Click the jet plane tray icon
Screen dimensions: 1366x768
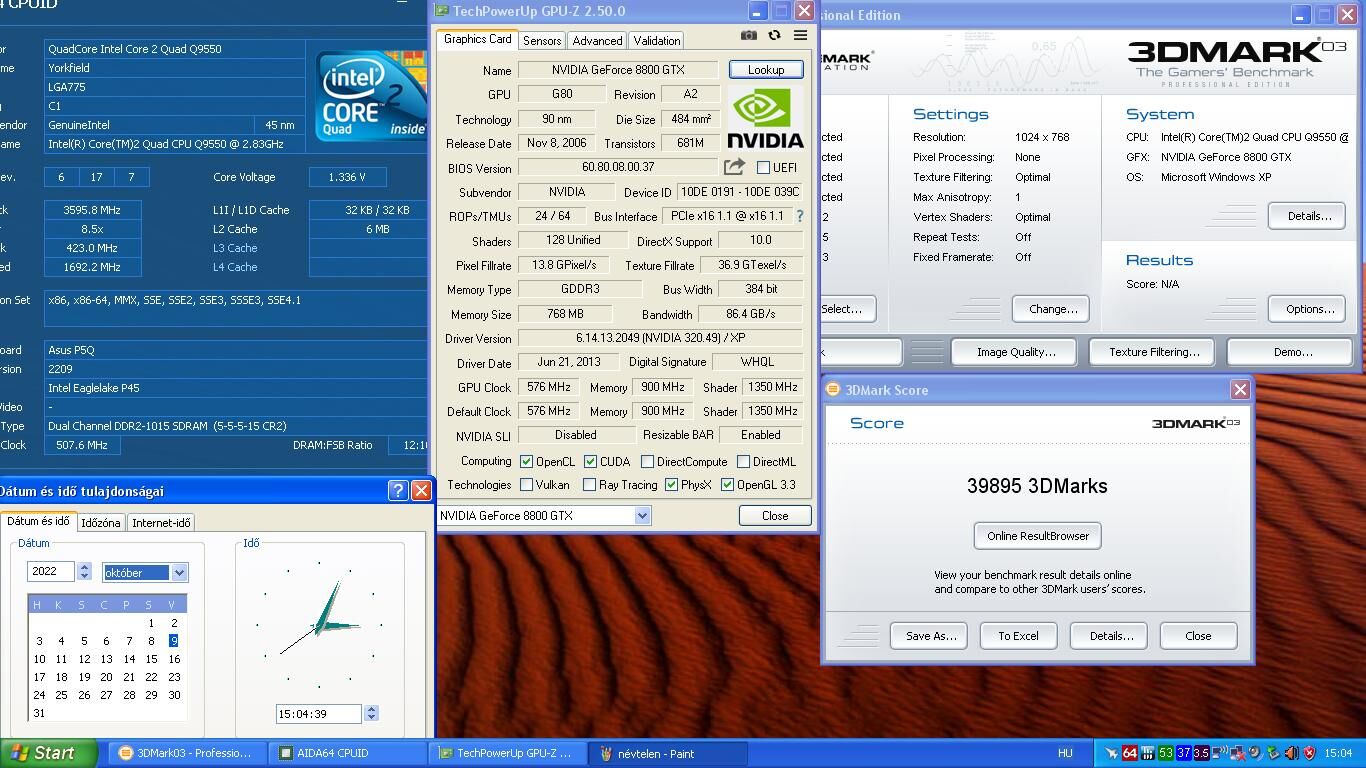pos(1111,753)
